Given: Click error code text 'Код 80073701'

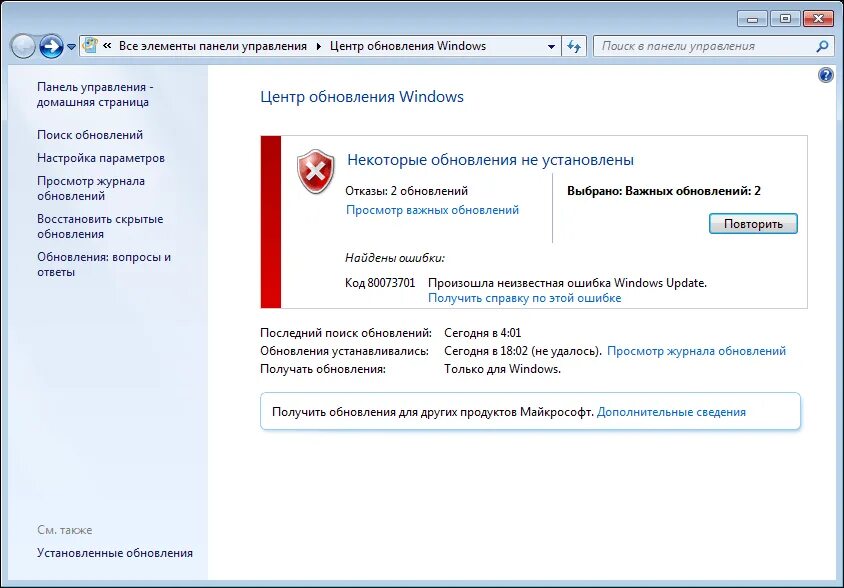Looking at the screenshot, I should click(380, 283).
